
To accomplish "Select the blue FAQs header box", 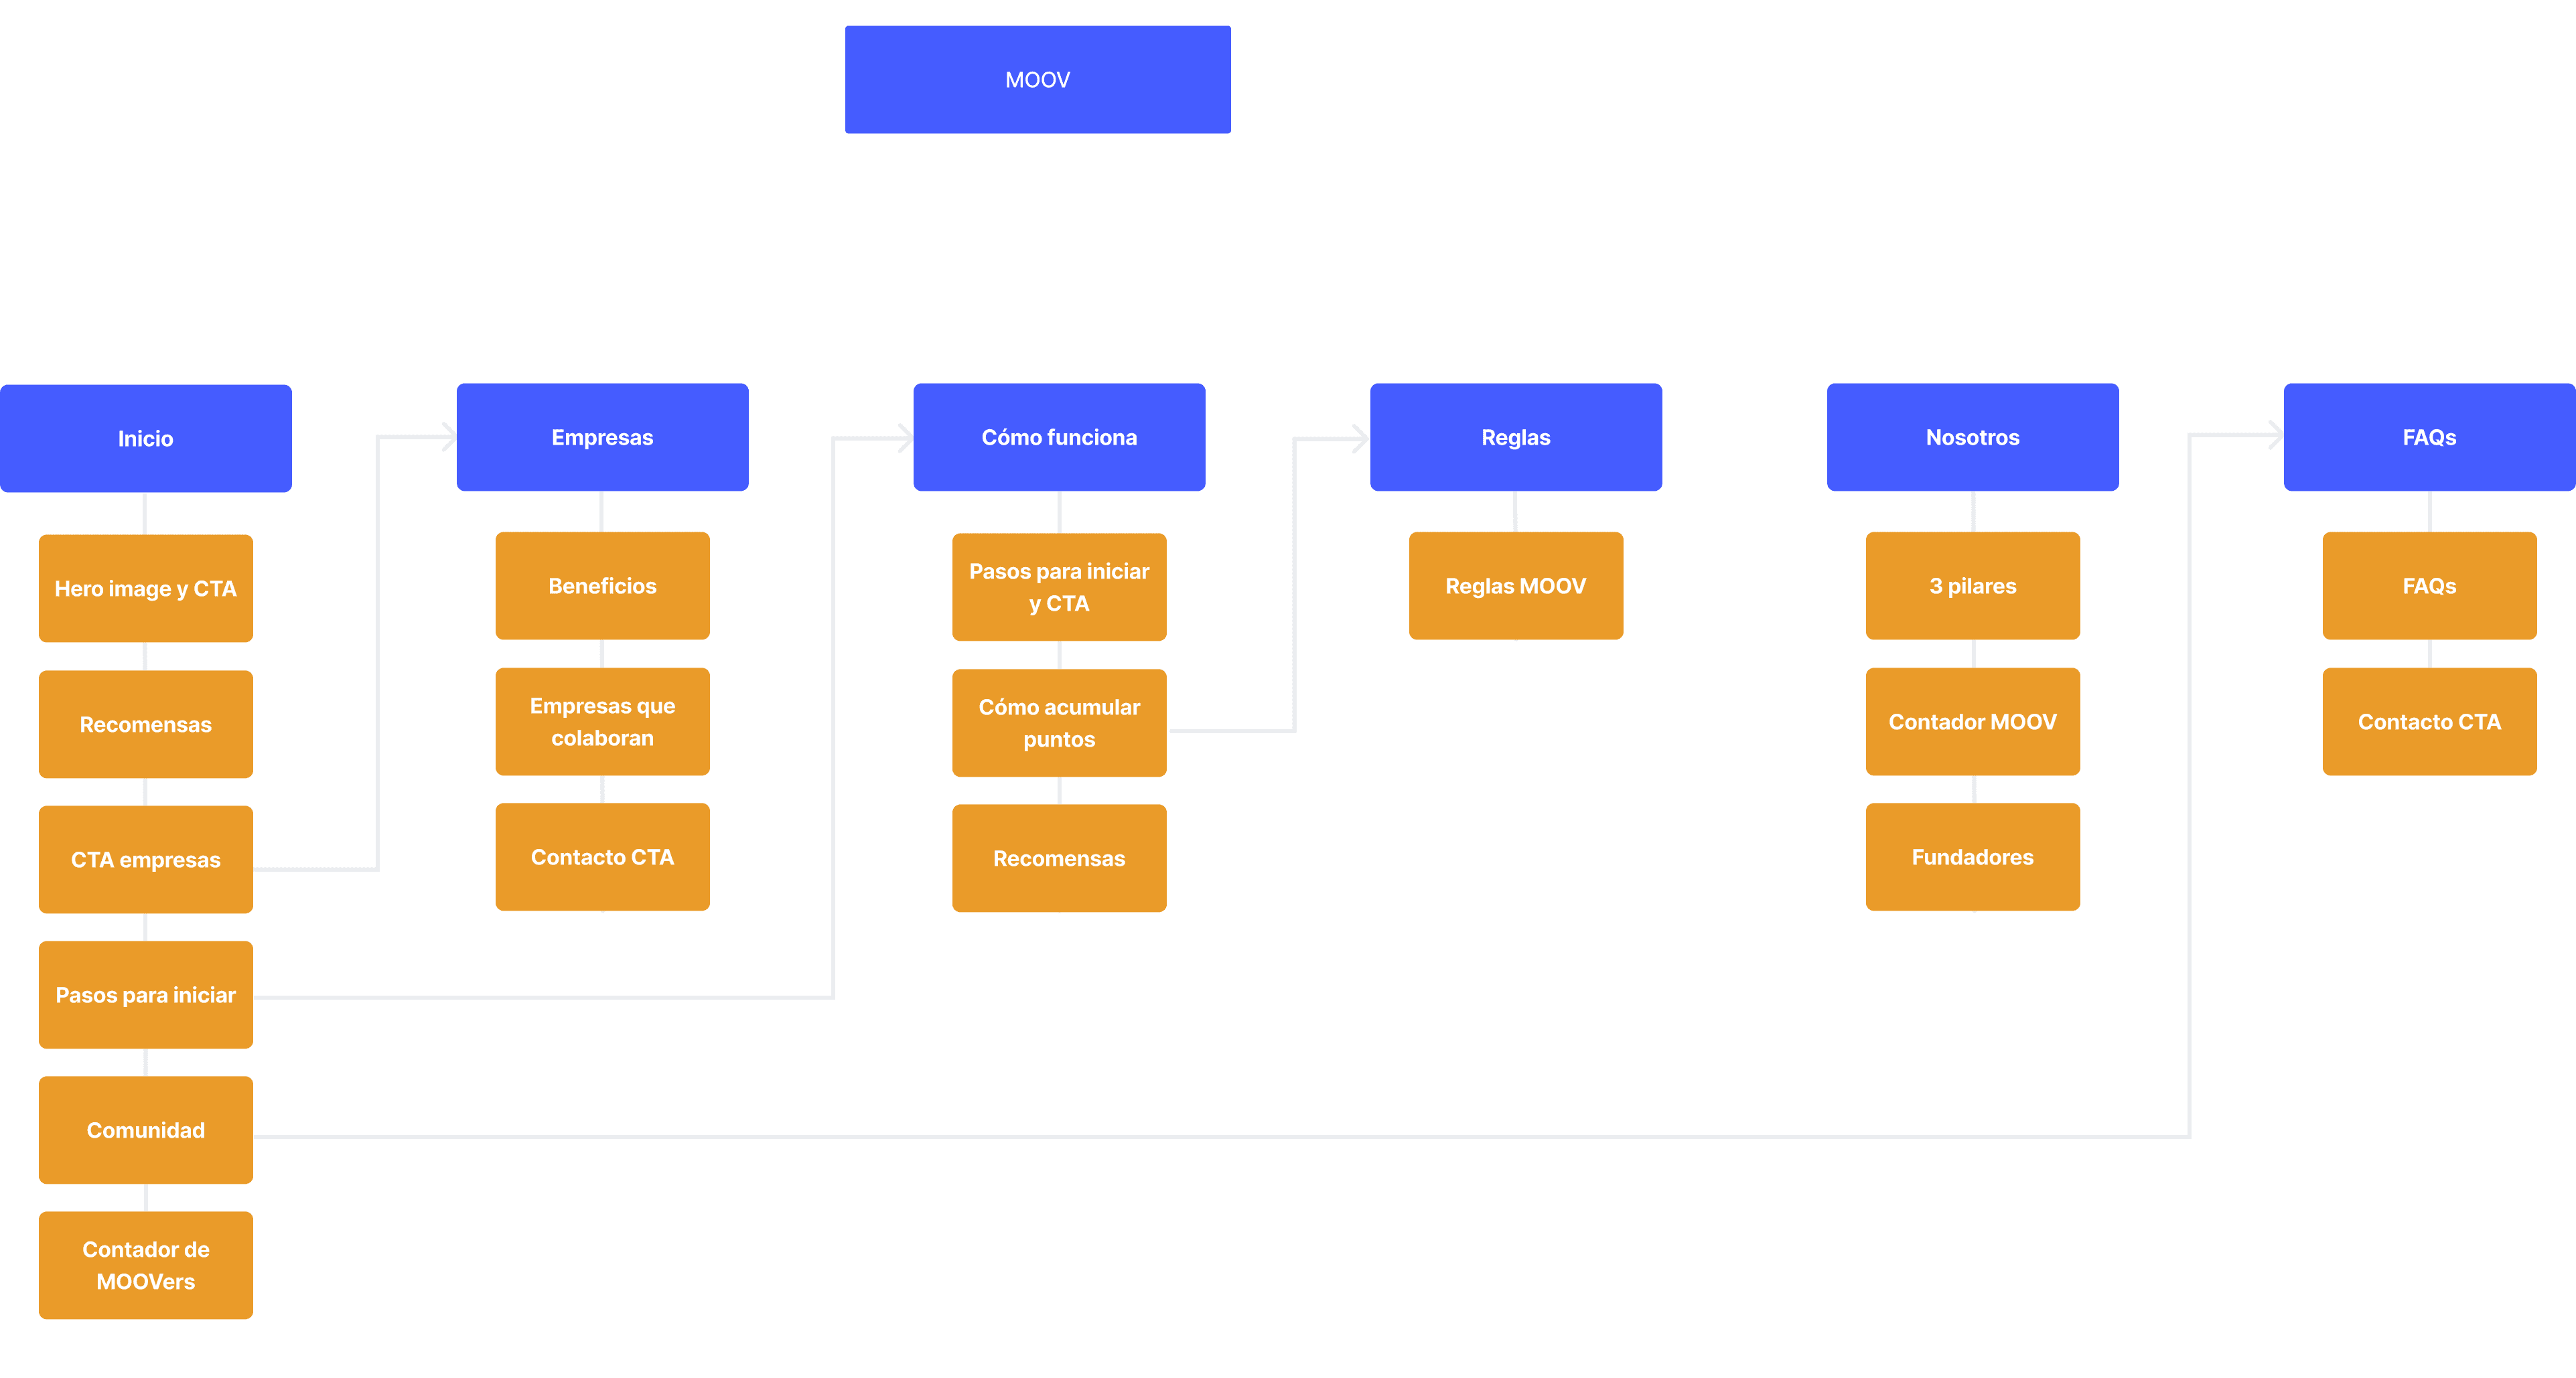I will [2429, 437].
